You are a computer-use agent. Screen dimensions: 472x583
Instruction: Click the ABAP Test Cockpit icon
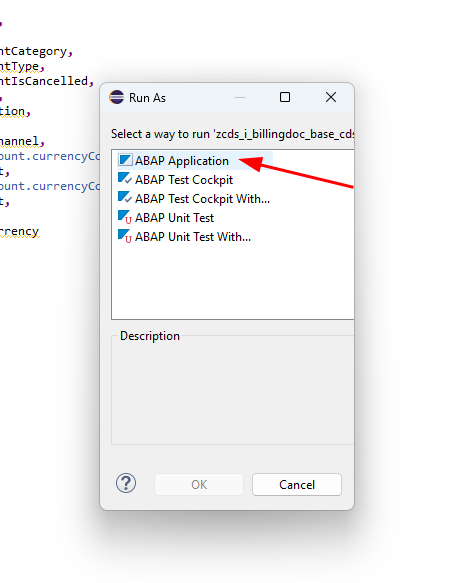click(x=125, y=178)
